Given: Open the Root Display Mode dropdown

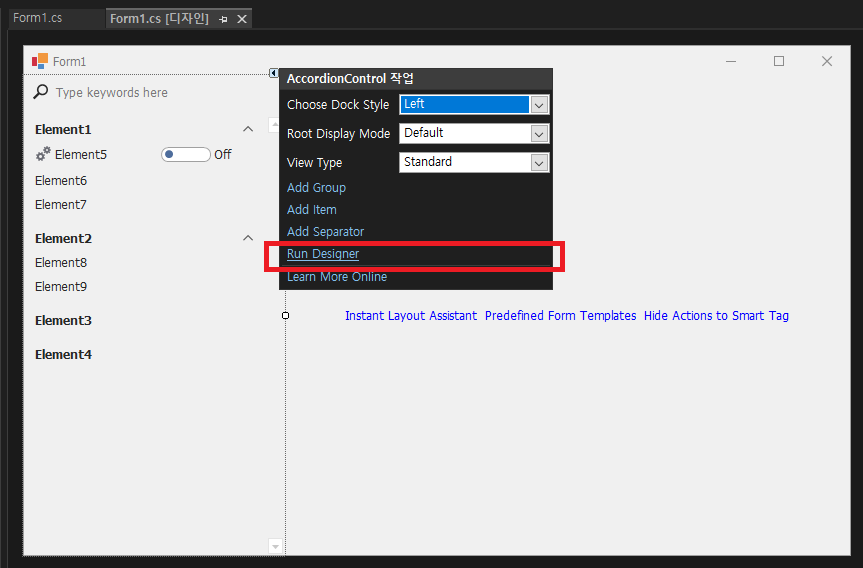Looking at the screenshot, I should click(x=539, y=134).
